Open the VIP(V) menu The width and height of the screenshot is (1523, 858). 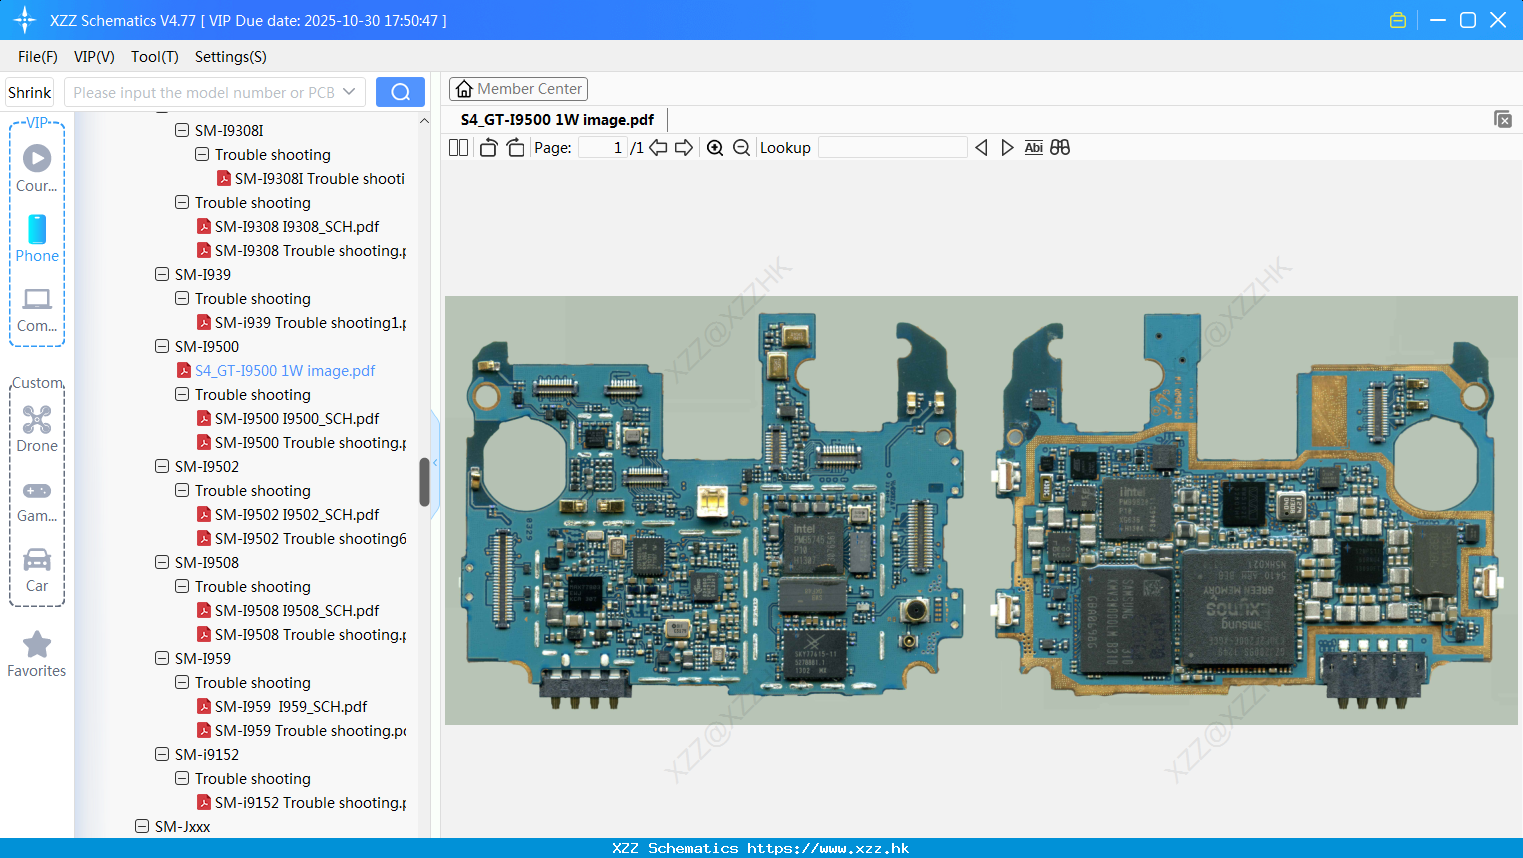point(94,57)
